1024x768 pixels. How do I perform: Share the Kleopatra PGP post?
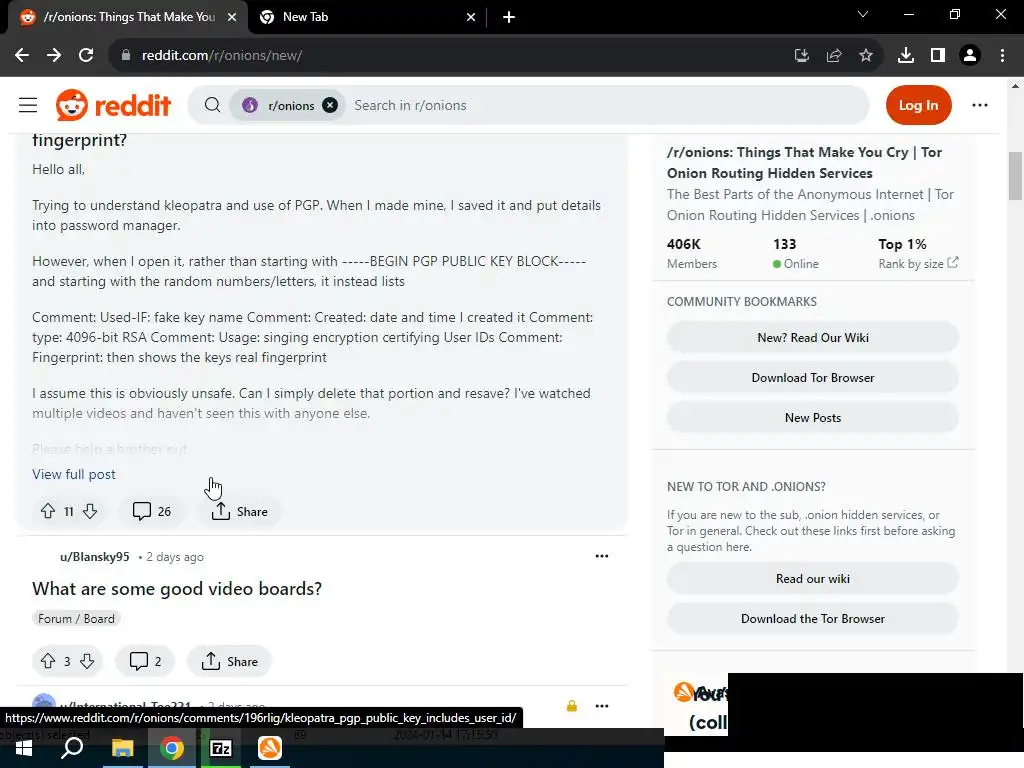click(239, 511)
